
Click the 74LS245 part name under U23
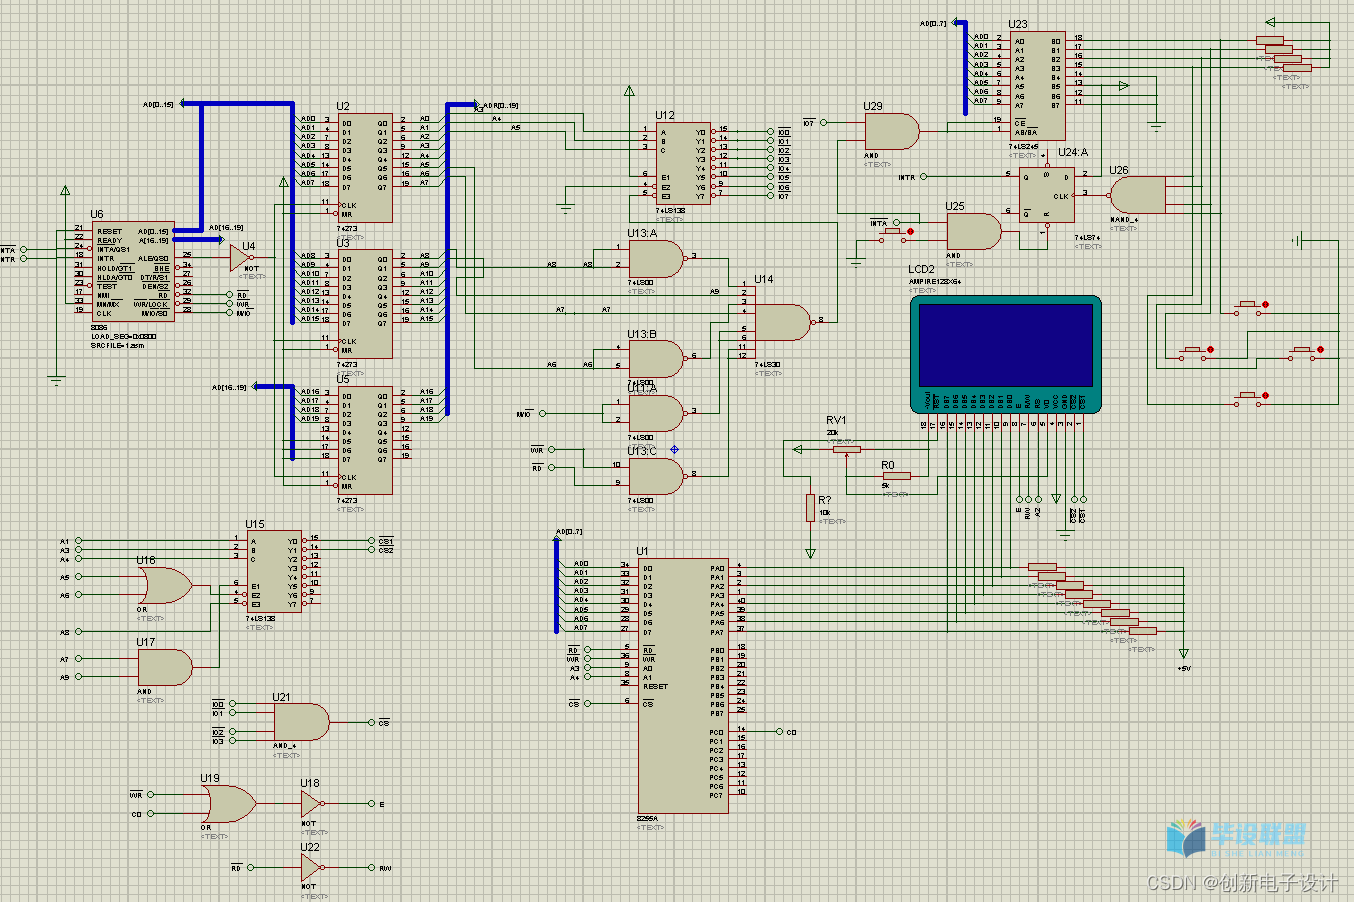pos(1022,146)
